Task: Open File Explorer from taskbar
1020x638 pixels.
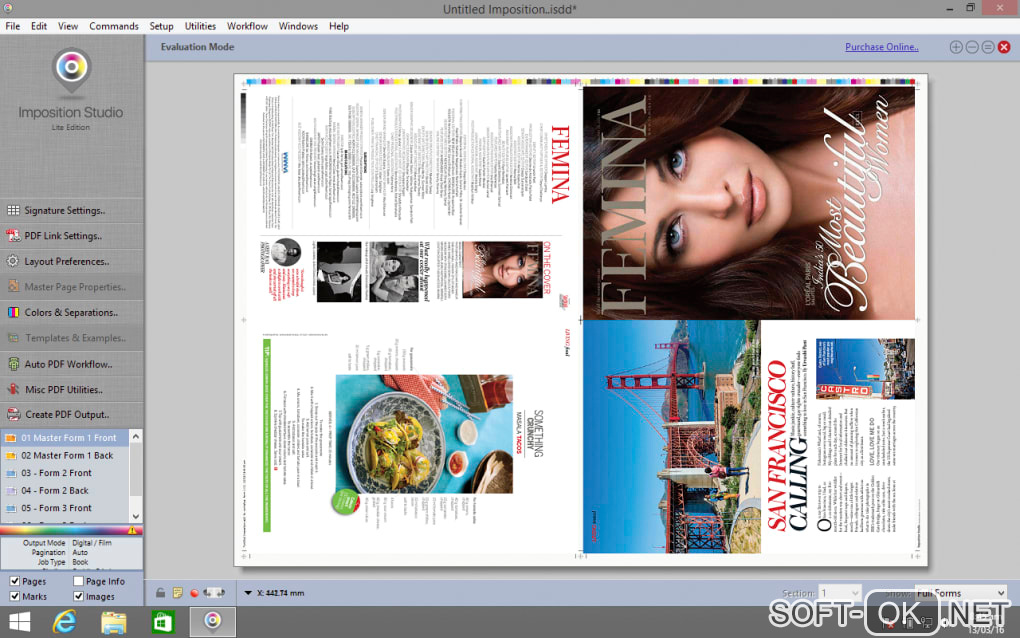Action: (114, 622)
